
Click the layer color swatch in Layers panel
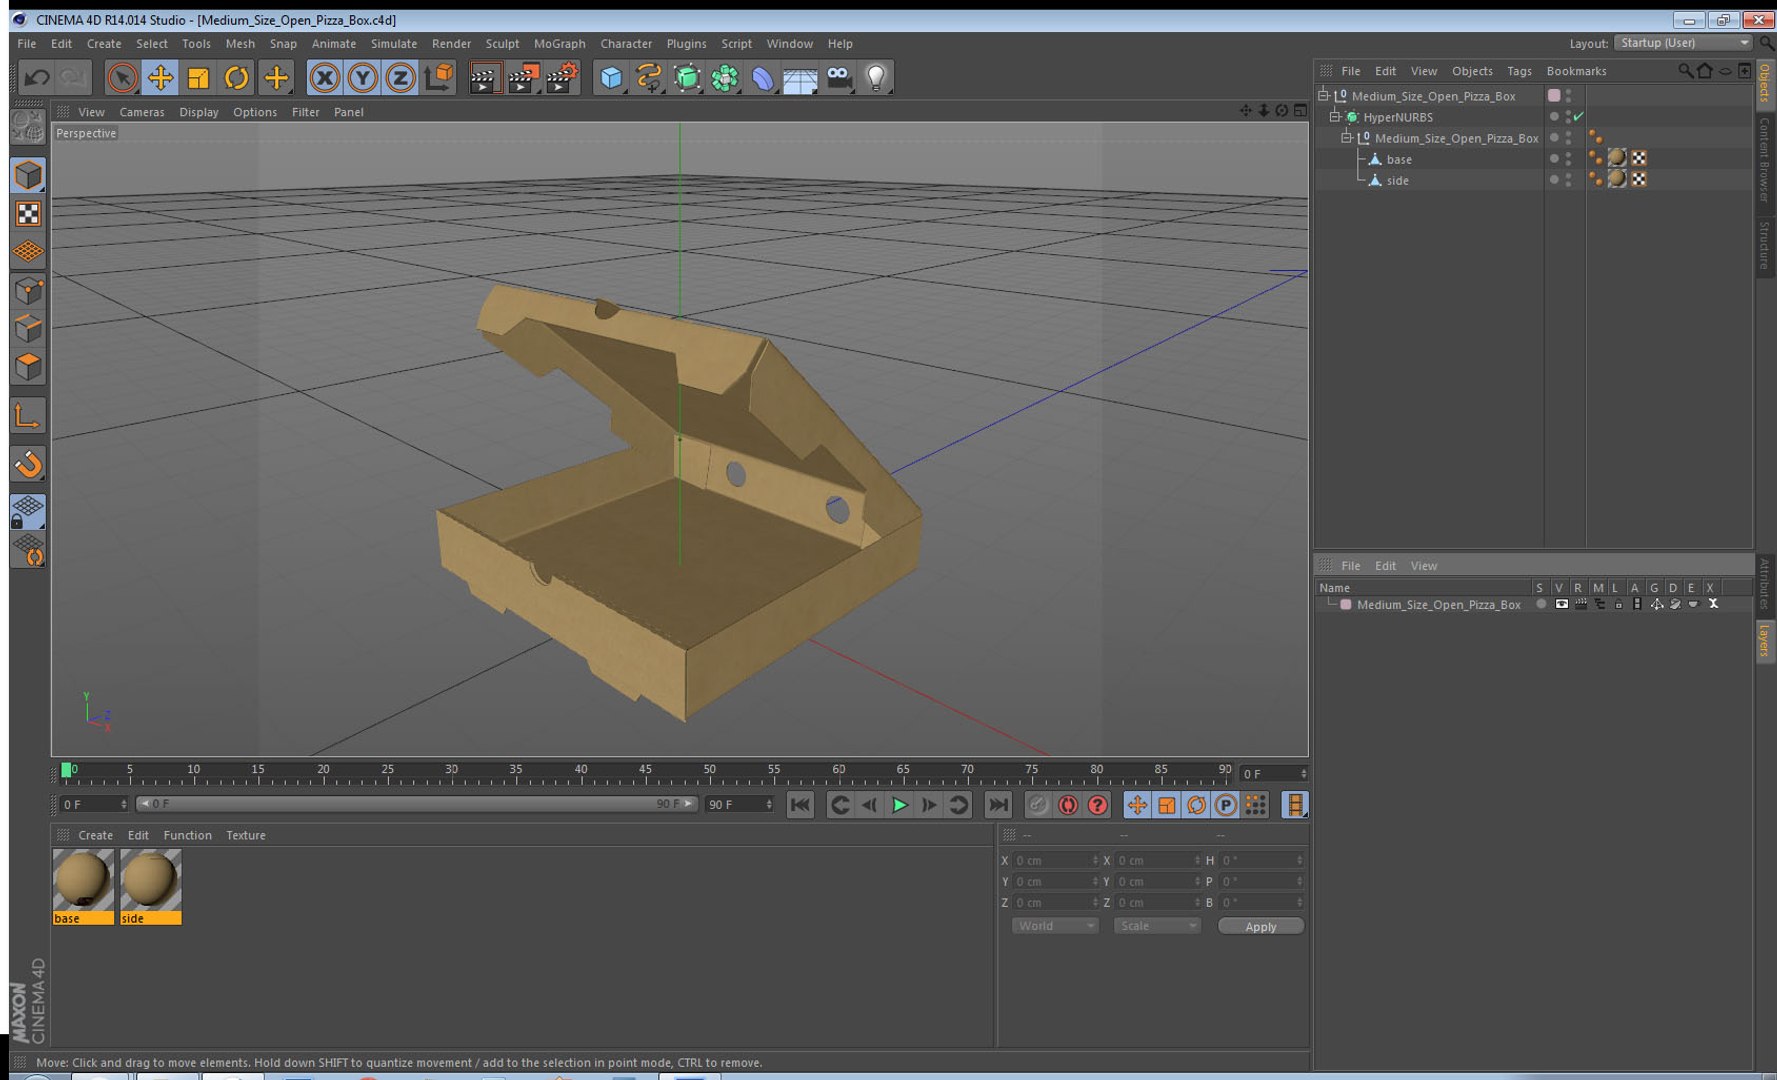(x=1346, y=604)
